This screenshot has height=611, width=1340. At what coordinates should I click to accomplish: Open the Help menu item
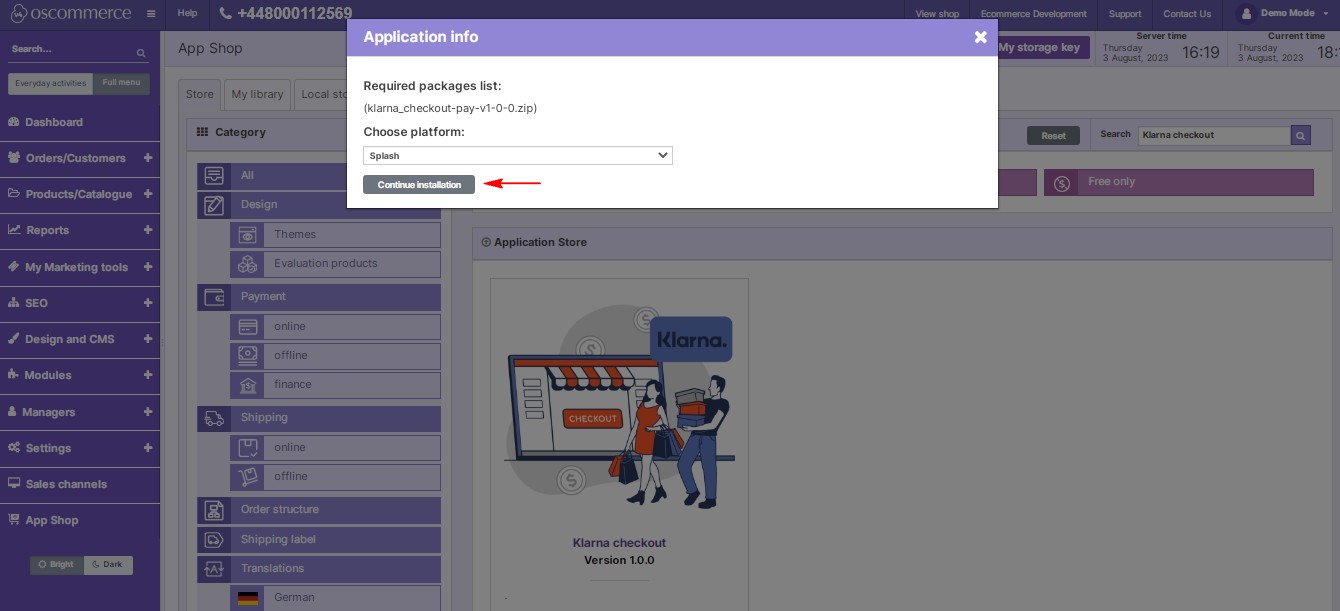(187, 14)
